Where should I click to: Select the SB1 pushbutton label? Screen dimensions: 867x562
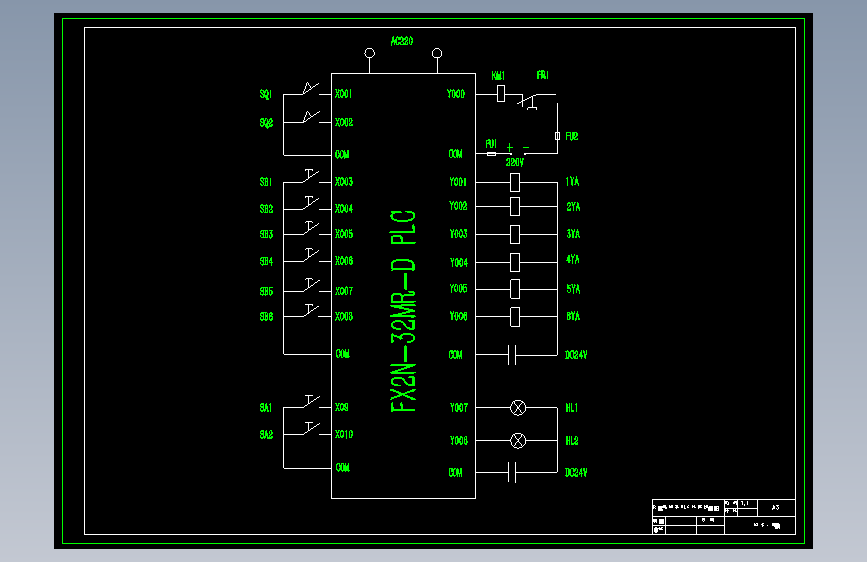pyautogui.click(x=266, y=182)
